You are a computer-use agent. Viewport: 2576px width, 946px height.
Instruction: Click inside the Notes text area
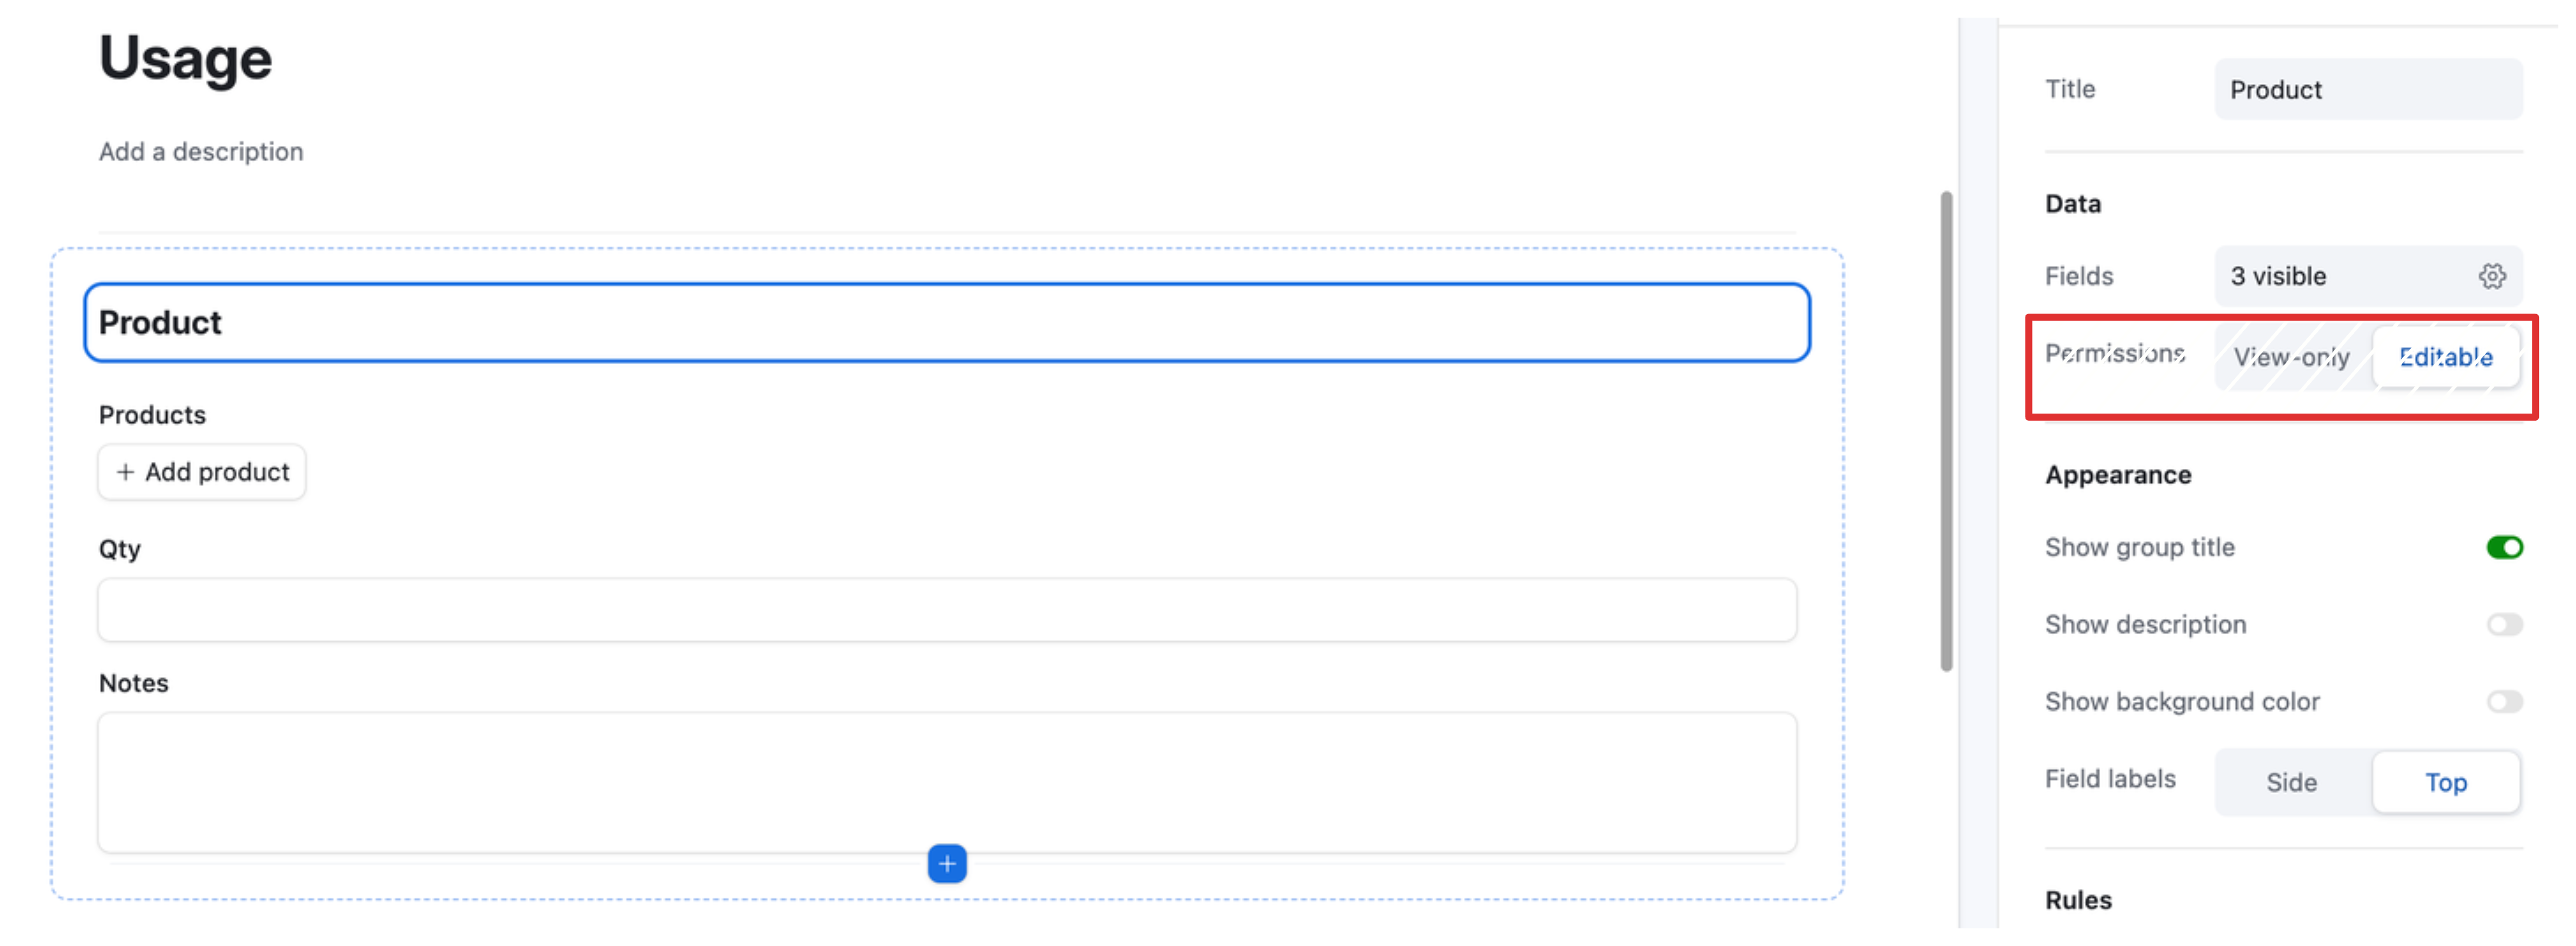[946, 782]
